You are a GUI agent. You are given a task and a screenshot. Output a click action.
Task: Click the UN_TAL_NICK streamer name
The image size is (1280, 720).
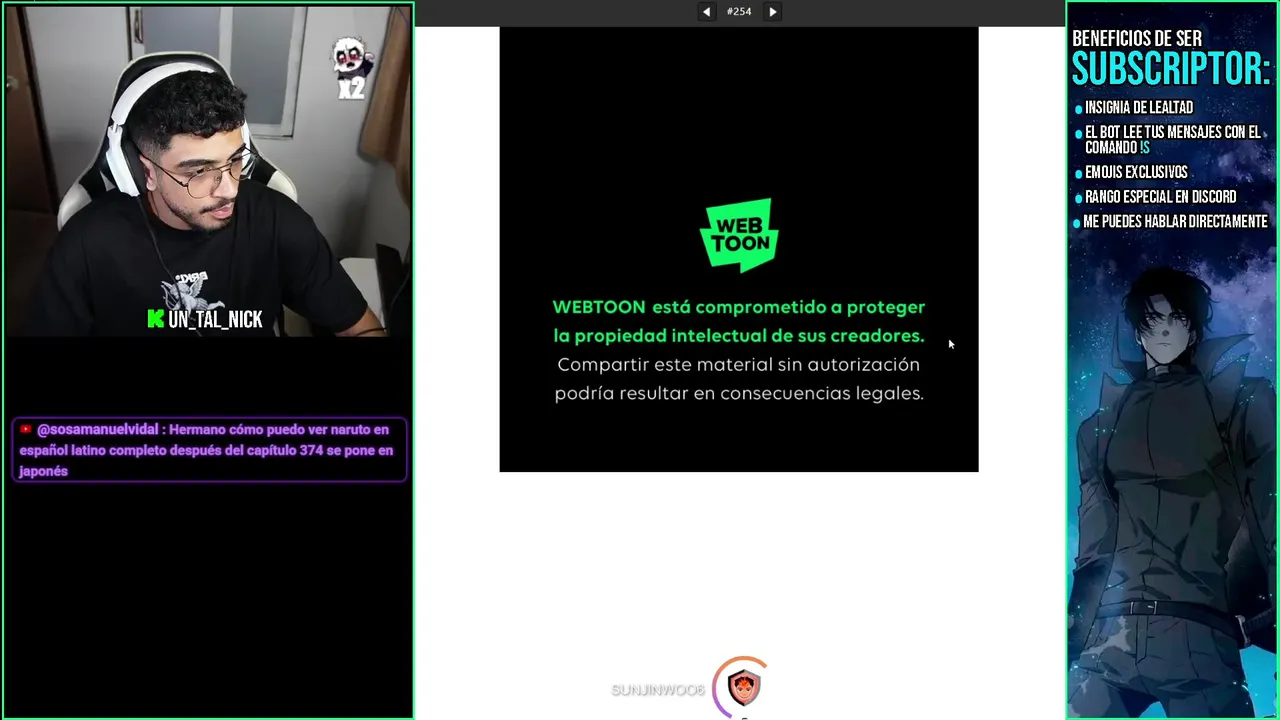(x=215, y=320)
